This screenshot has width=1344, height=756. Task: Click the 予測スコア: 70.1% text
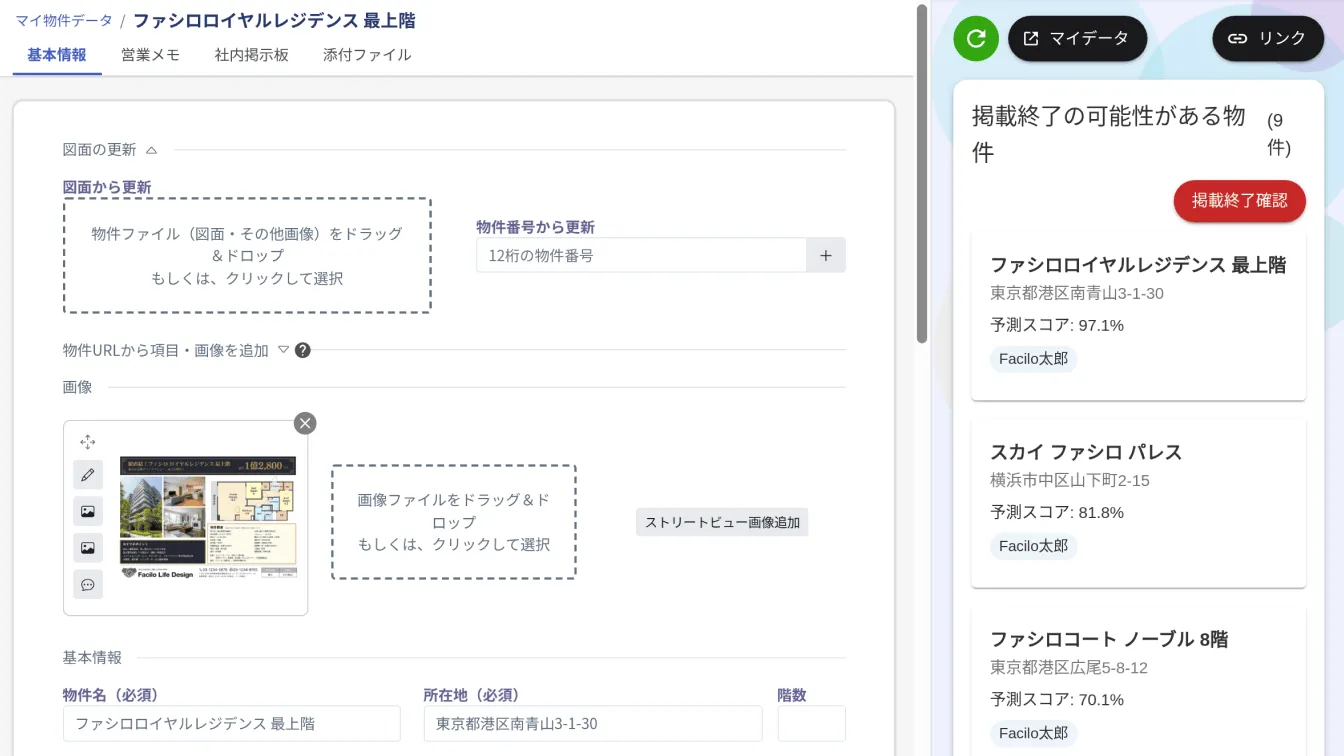tap(1057, 699)
